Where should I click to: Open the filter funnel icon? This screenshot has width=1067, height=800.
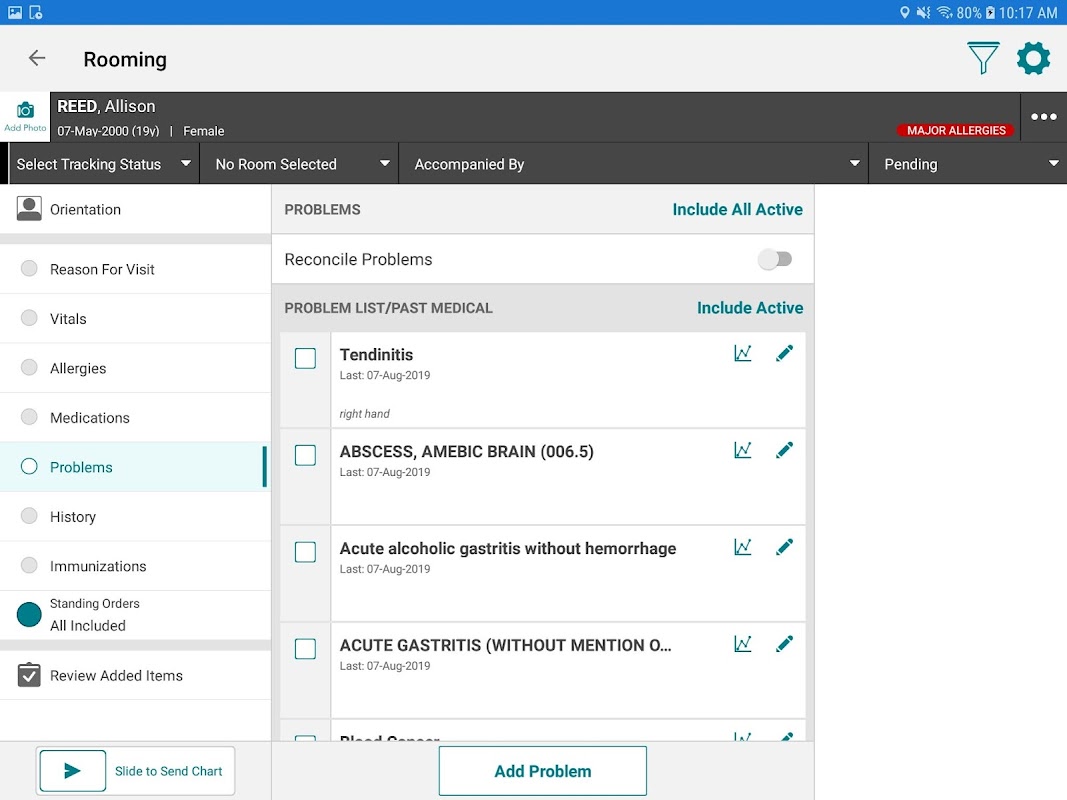[983, 59]
